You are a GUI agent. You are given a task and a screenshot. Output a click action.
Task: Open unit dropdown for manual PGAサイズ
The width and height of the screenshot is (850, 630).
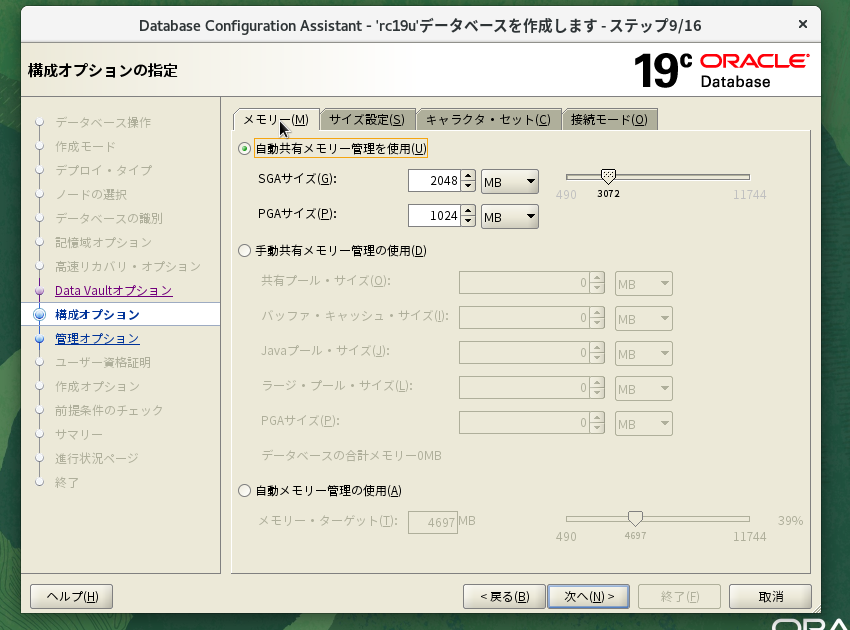tap(643, 423)
